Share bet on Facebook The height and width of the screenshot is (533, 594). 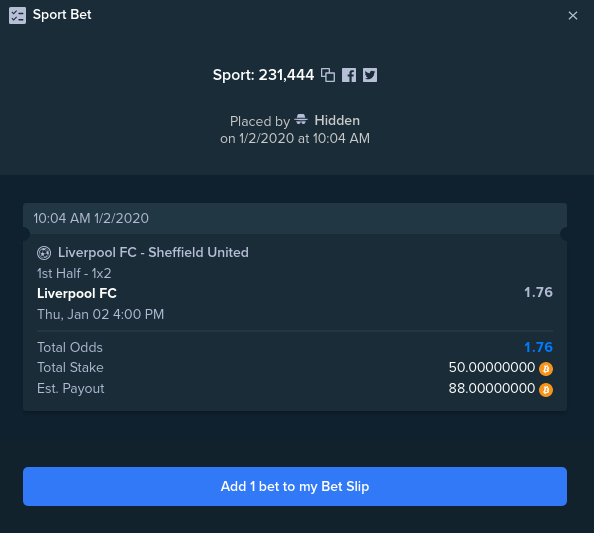[x=349, y=75]
